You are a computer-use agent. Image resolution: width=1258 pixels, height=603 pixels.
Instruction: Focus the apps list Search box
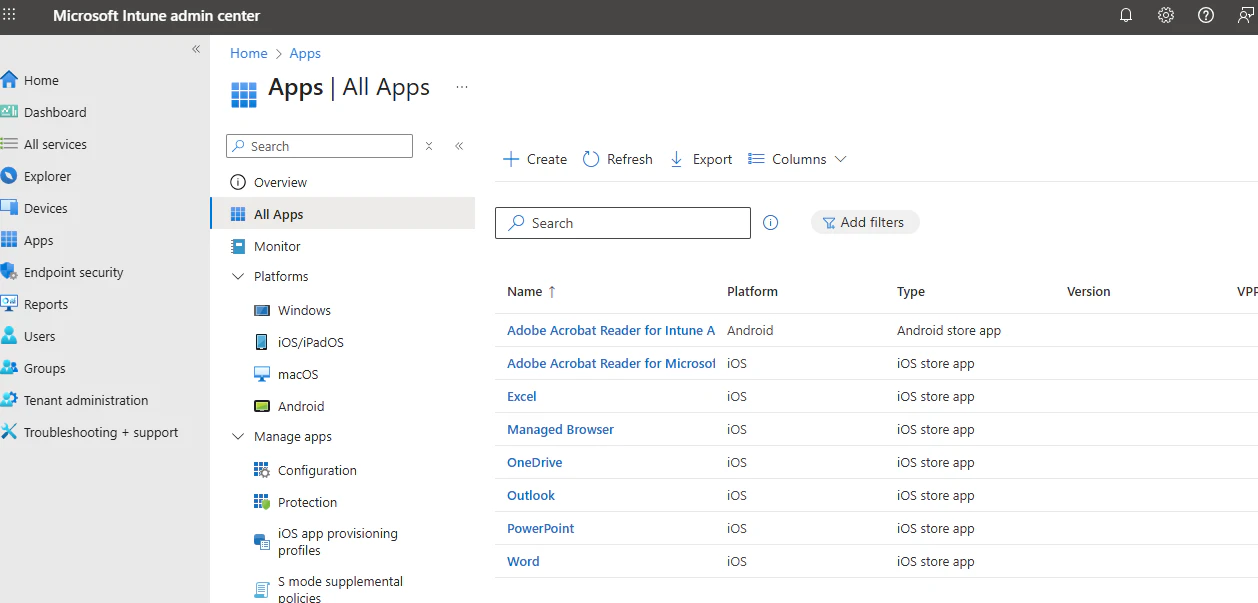623,223
